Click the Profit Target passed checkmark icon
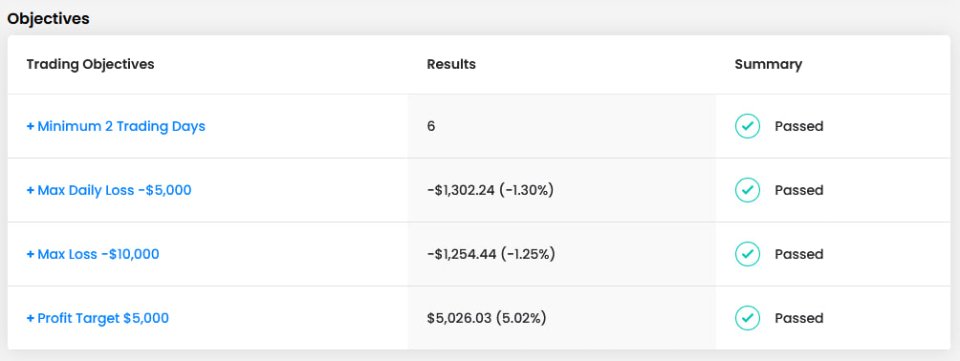Screen dimensions: 960x361 [747, 318]
